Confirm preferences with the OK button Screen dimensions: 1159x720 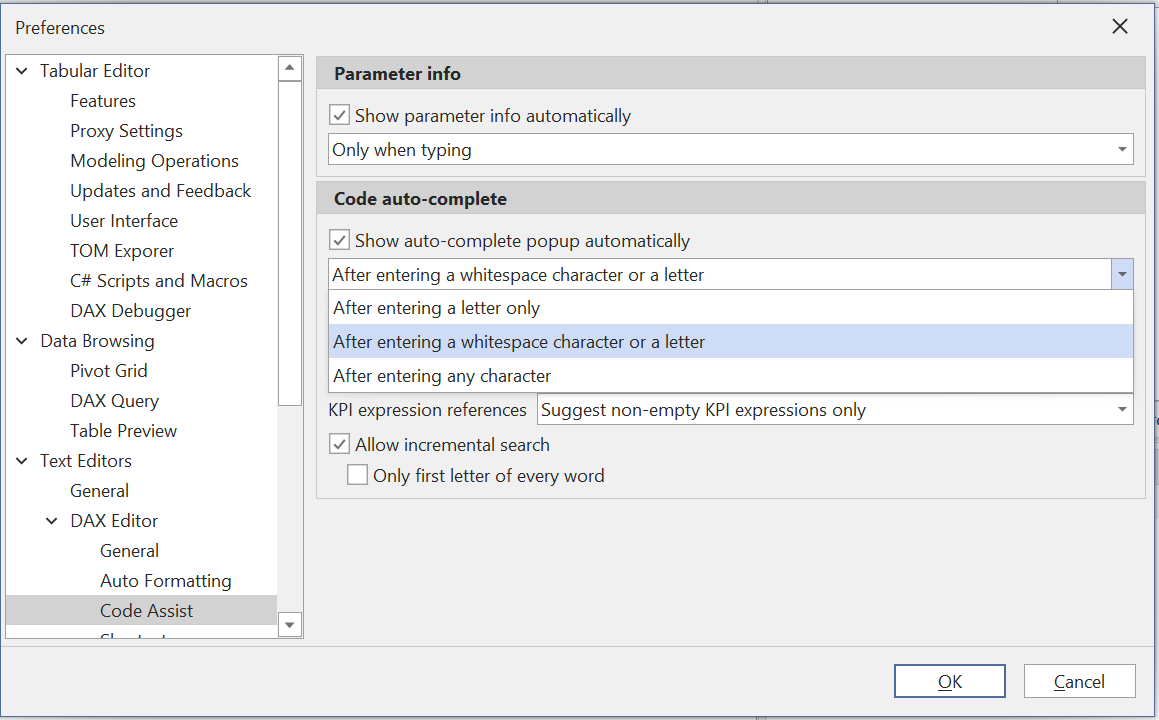(x=949, y=681)
